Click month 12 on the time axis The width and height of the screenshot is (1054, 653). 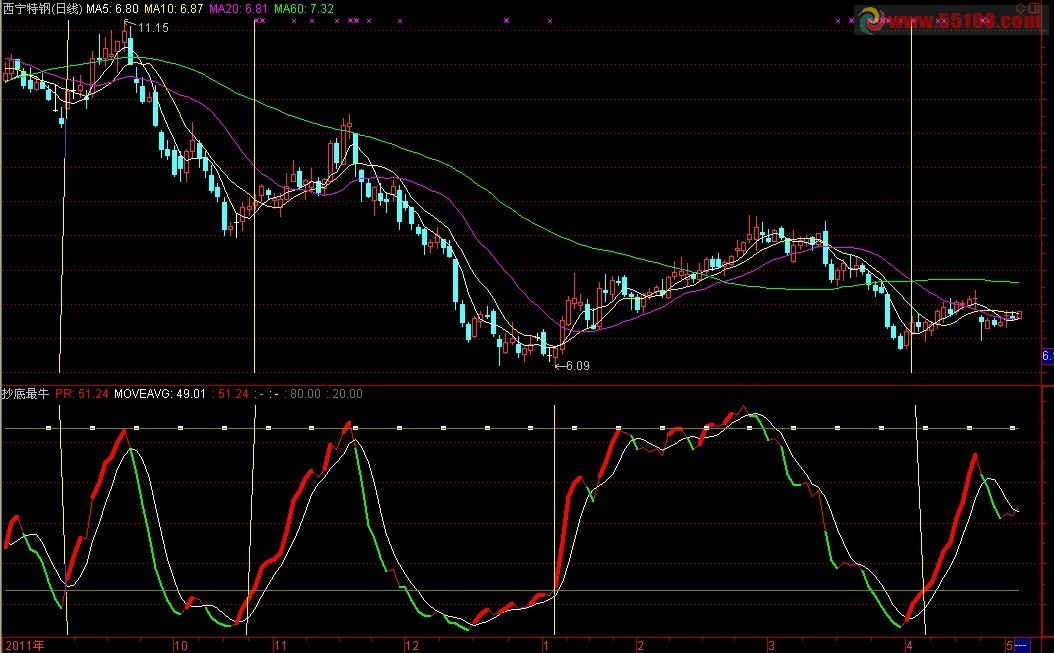pyautogui.click(x=411, y=645)
